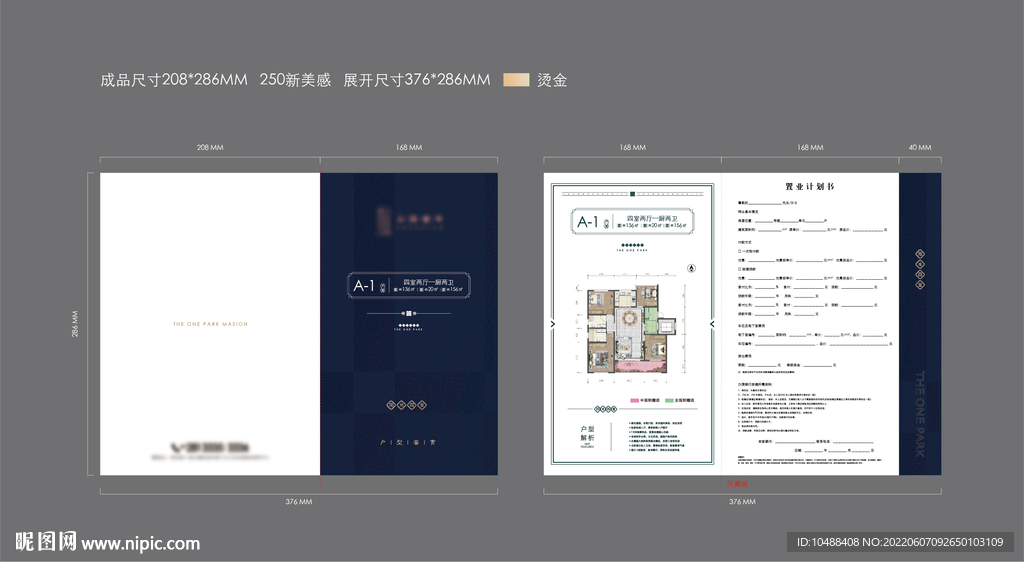Click the 户型鉴赏 text on the navy cover

(x=409, y=443)
